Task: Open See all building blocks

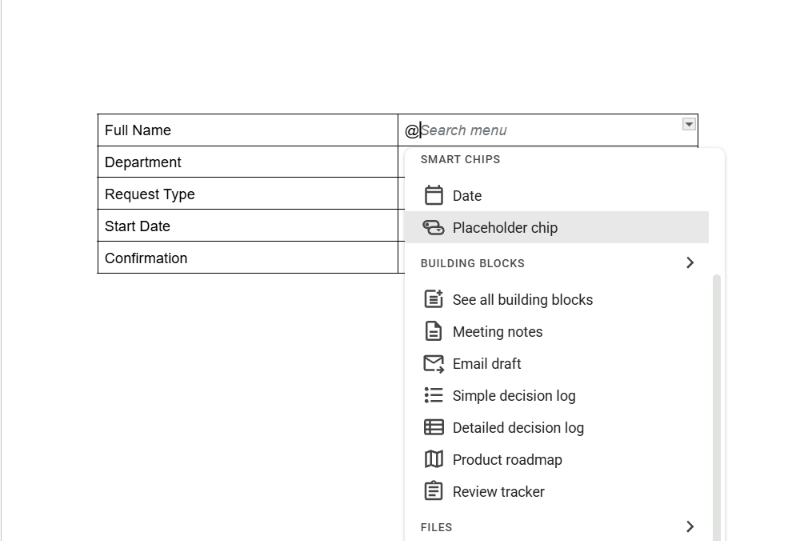Action: pyautogui.click(x=557, y=300)
